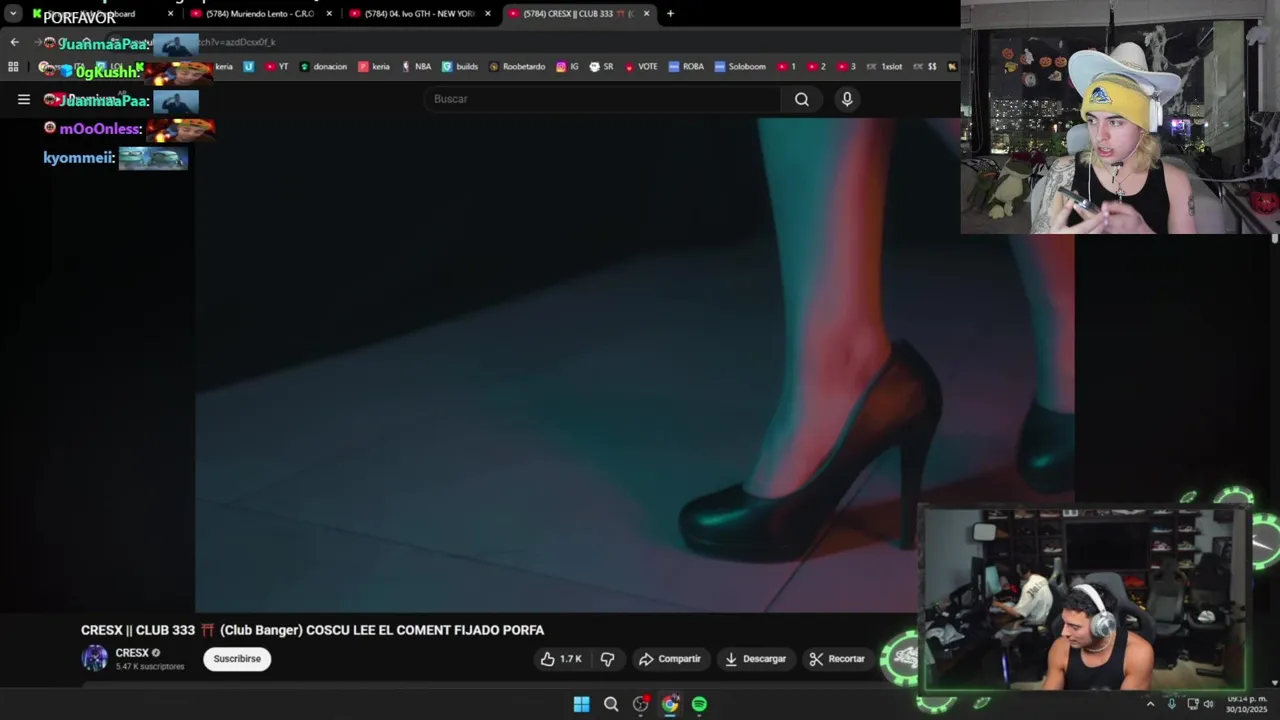
Task: Click the YouTube search magnifier button
Action: pos(802,99)
